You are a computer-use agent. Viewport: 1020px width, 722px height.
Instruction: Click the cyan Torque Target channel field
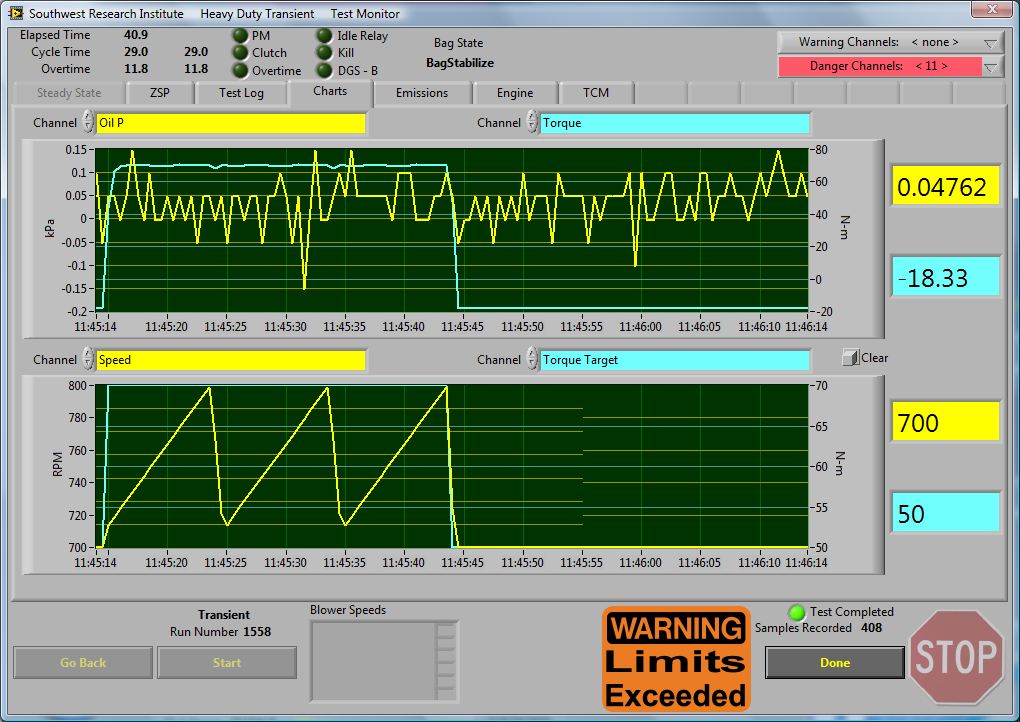tap(675, 360)
